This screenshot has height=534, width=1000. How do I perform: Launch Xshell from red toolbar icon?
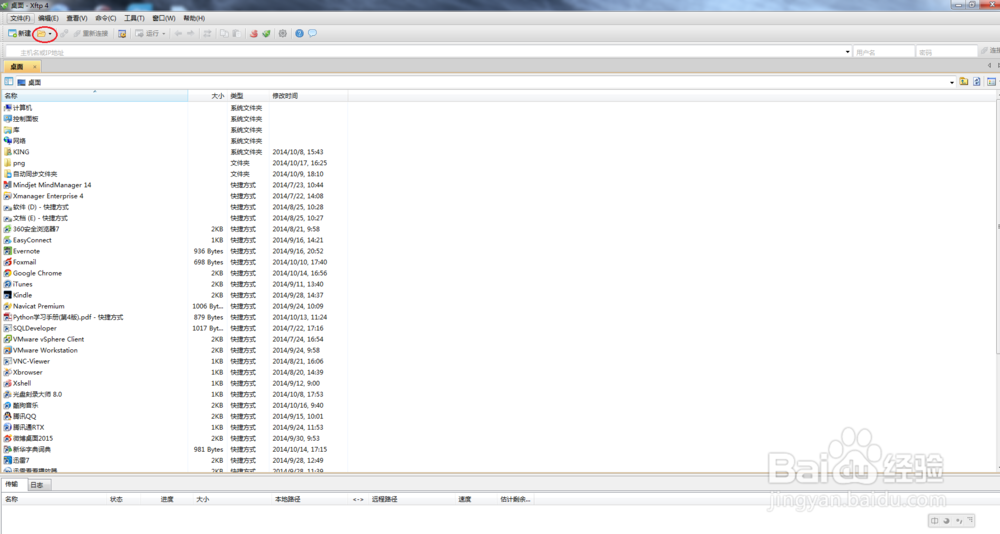click(x=254, y=33)
